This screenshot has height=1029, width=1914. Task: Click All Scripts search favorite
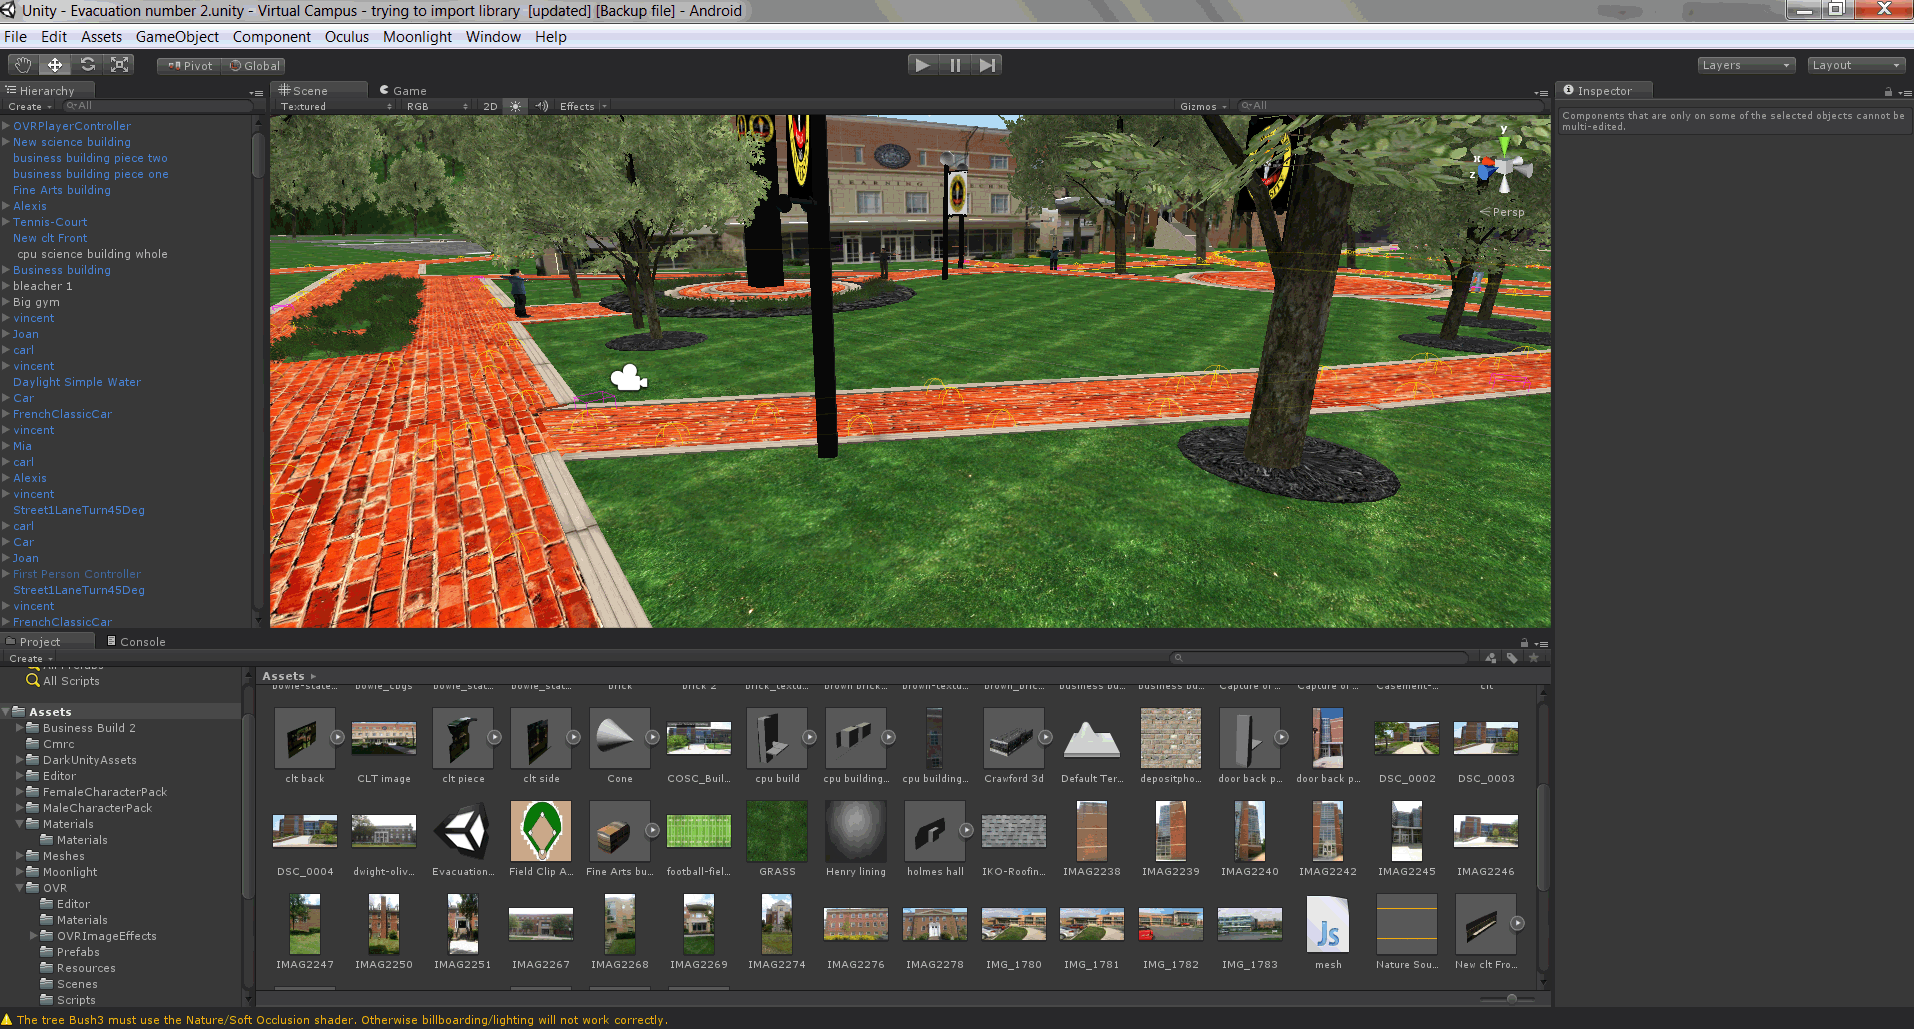click(64, 681)
